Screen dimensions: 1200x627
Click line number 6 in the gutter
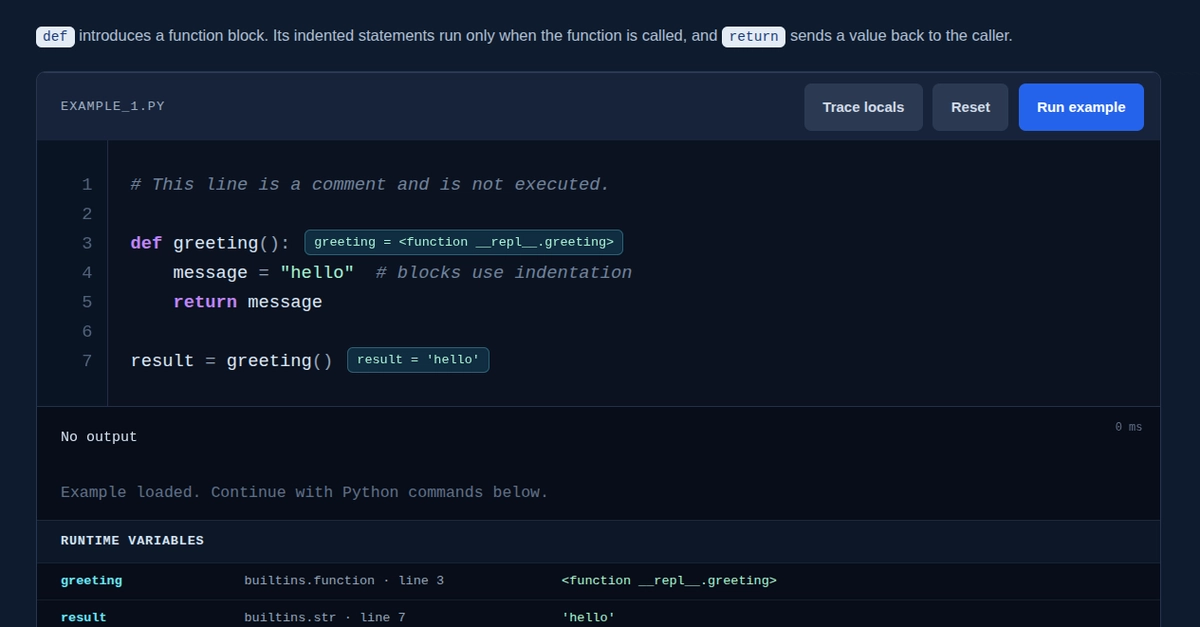click(87, 332)
